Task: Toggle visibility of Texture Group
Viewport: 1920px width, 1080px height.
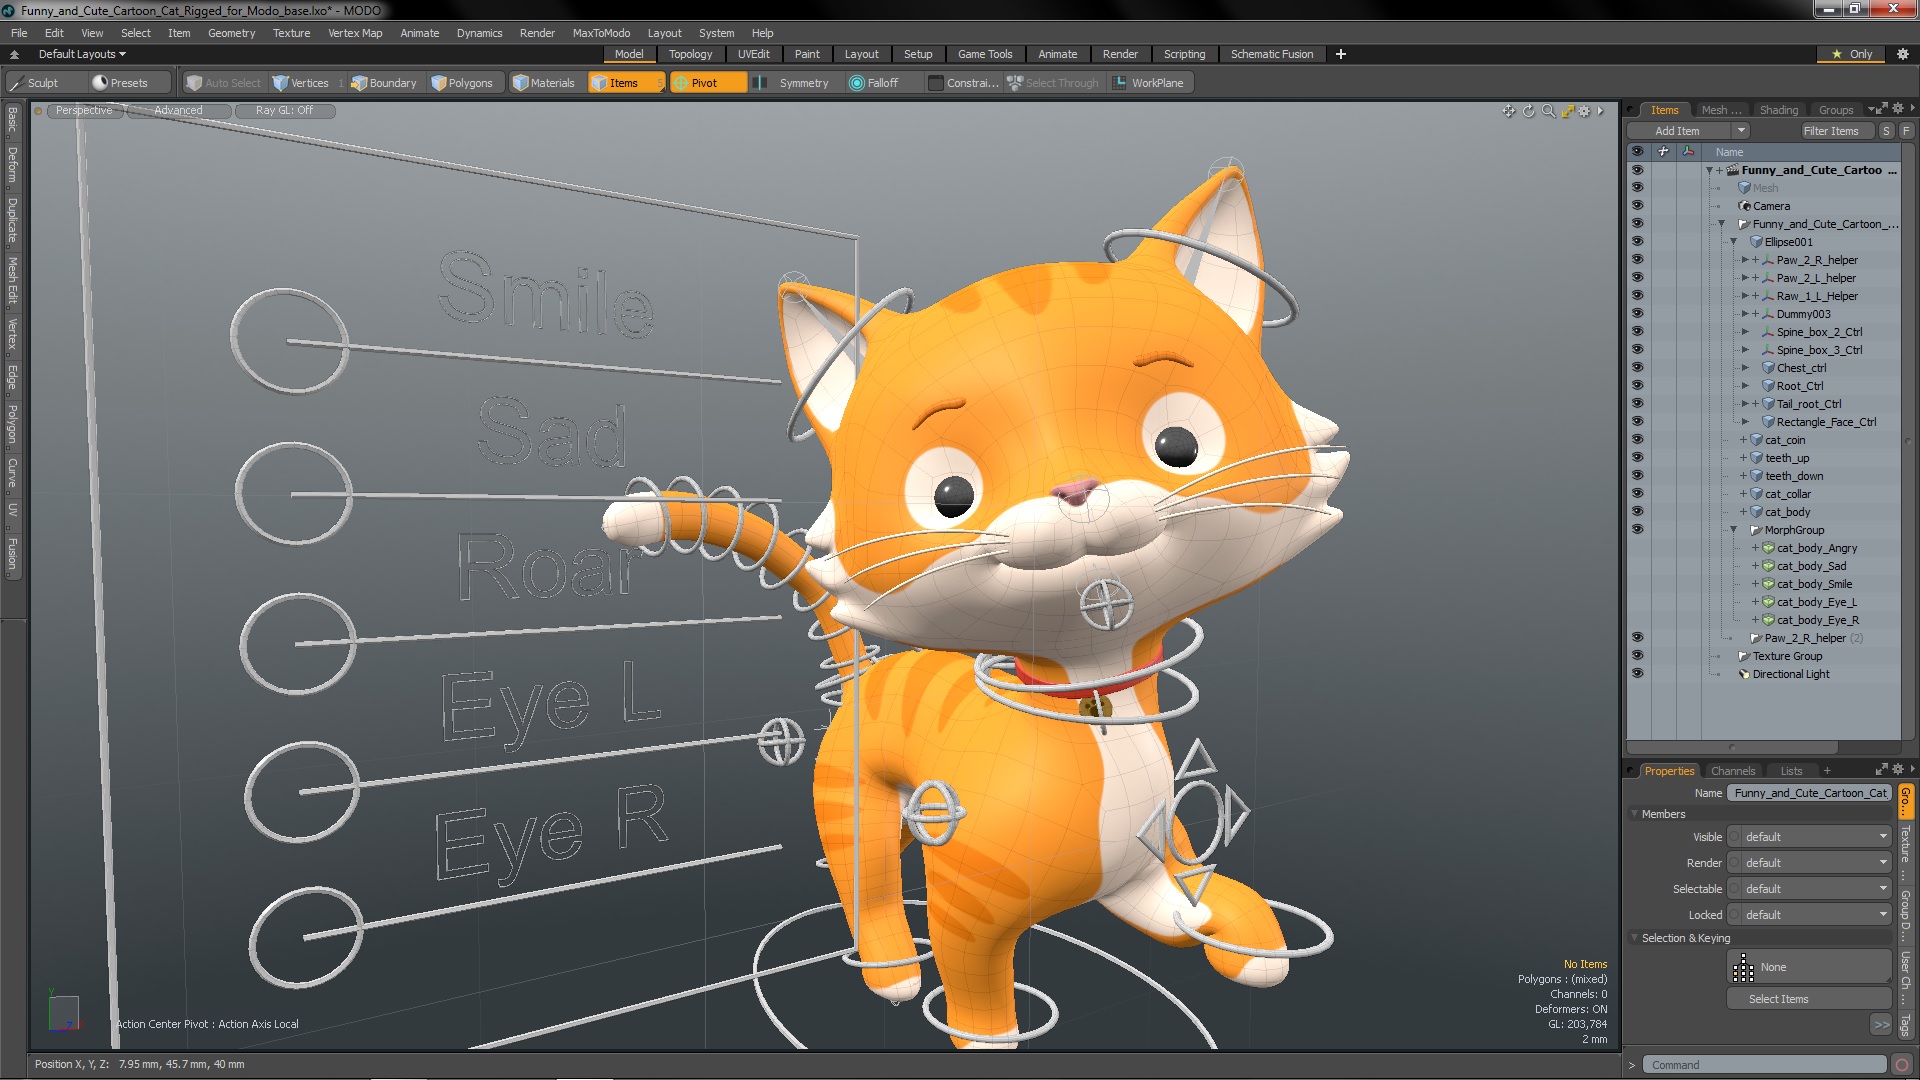Action: 1637,656
